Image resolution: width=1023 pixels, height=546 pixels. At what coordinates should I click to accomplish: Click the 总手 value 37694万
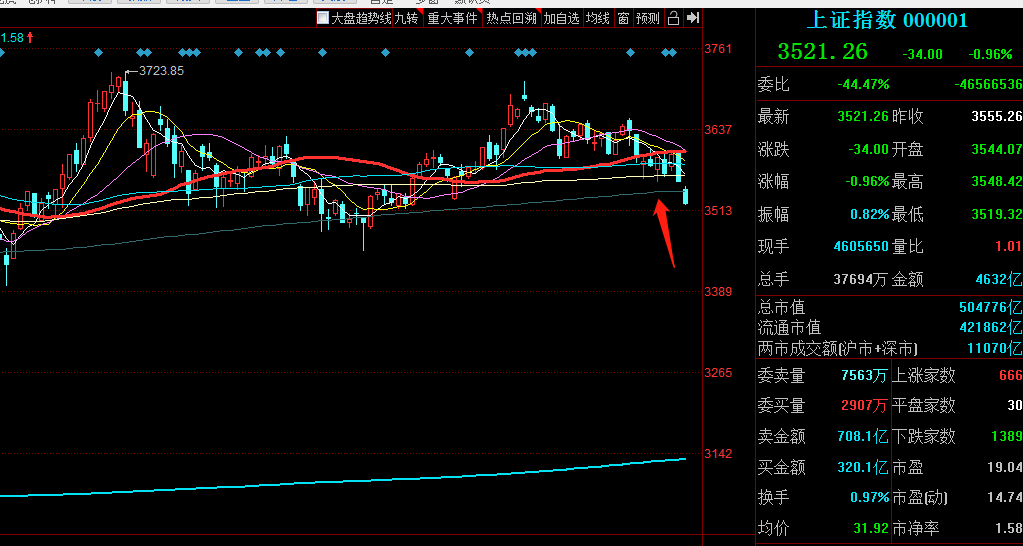861,280
